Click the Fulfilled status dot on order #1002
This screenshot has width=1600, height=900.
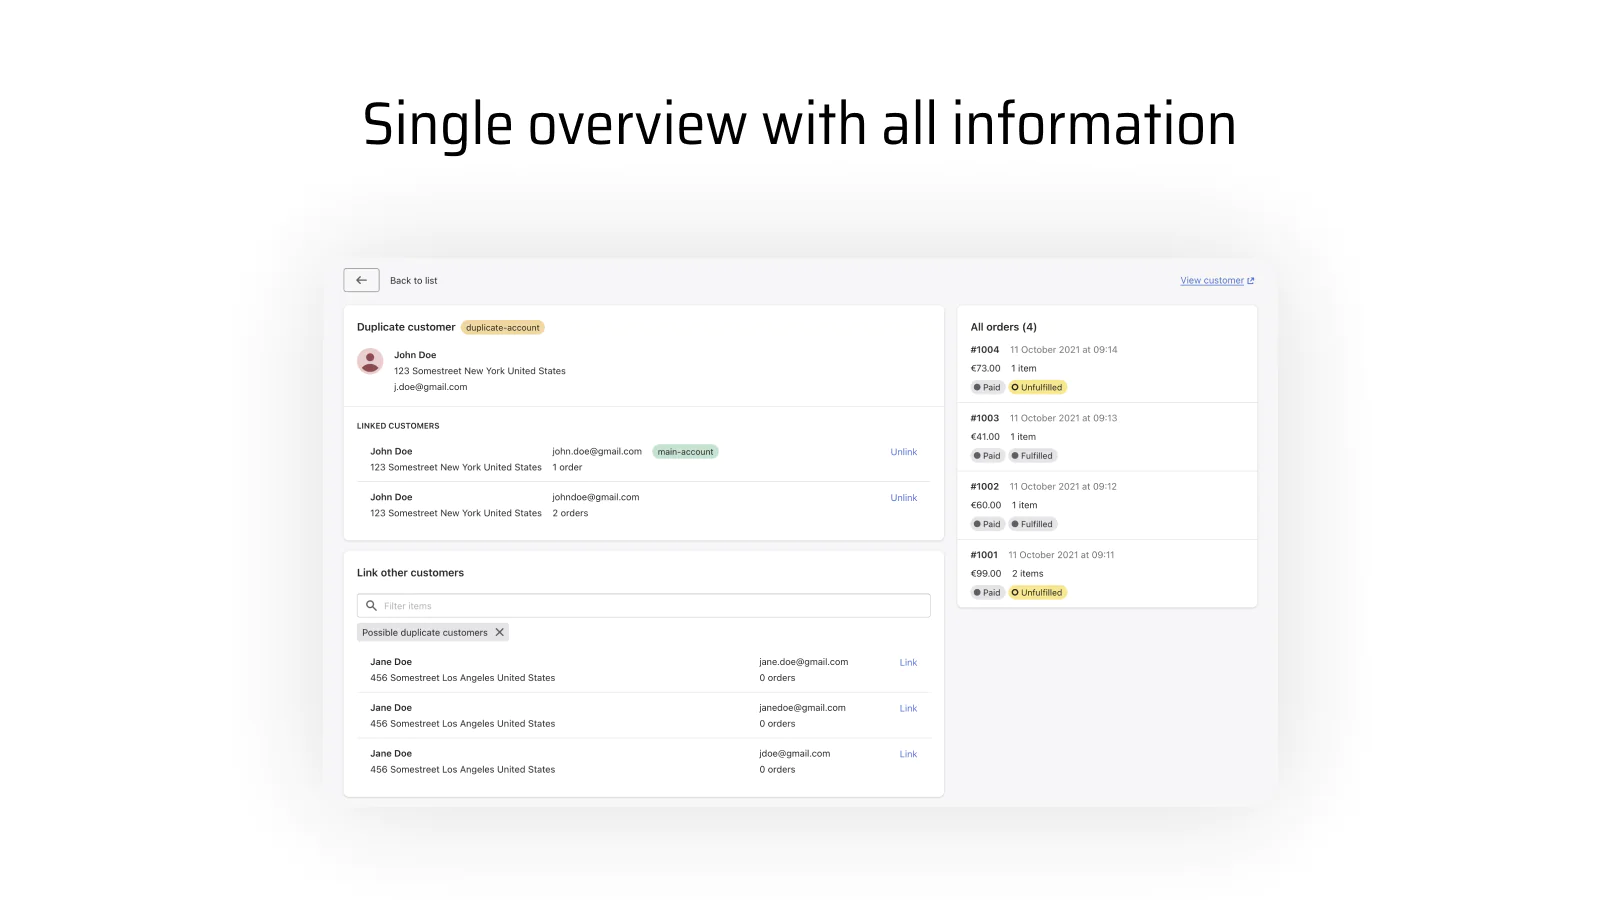(x=1017, y=523)
